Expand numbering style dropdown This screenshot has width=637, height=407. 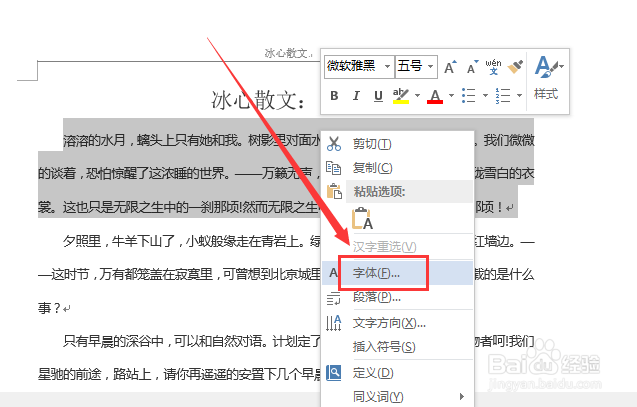[519, 96]
